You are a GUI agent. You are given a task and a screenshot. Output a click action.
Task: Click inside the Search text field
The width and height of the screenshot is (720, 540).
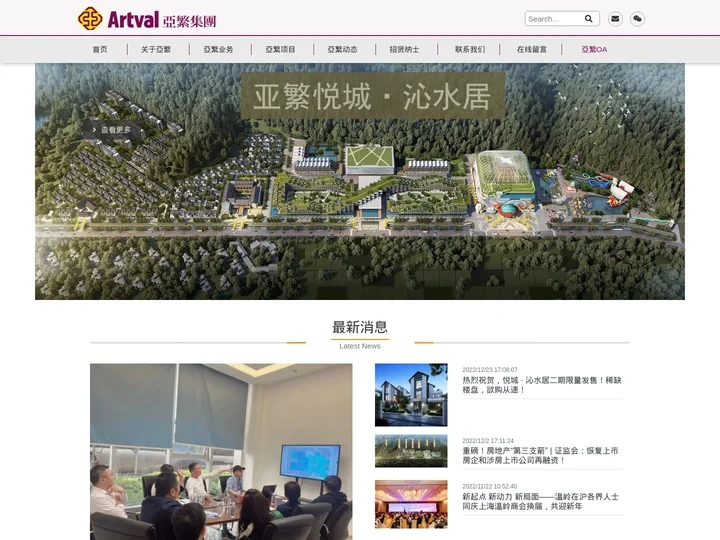[x=553, y=18]
